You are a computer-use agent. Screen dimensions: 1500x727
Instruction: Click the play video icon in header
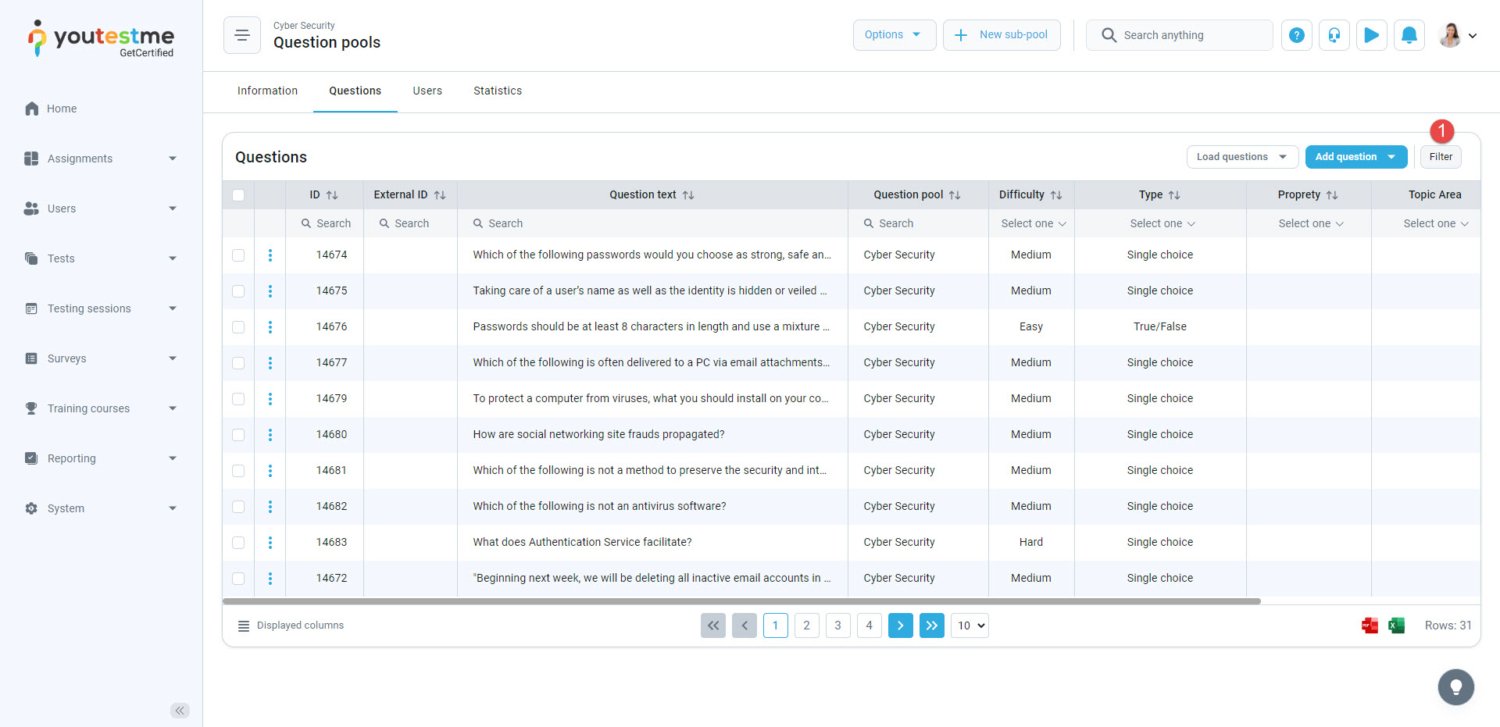coord(1371,35)
